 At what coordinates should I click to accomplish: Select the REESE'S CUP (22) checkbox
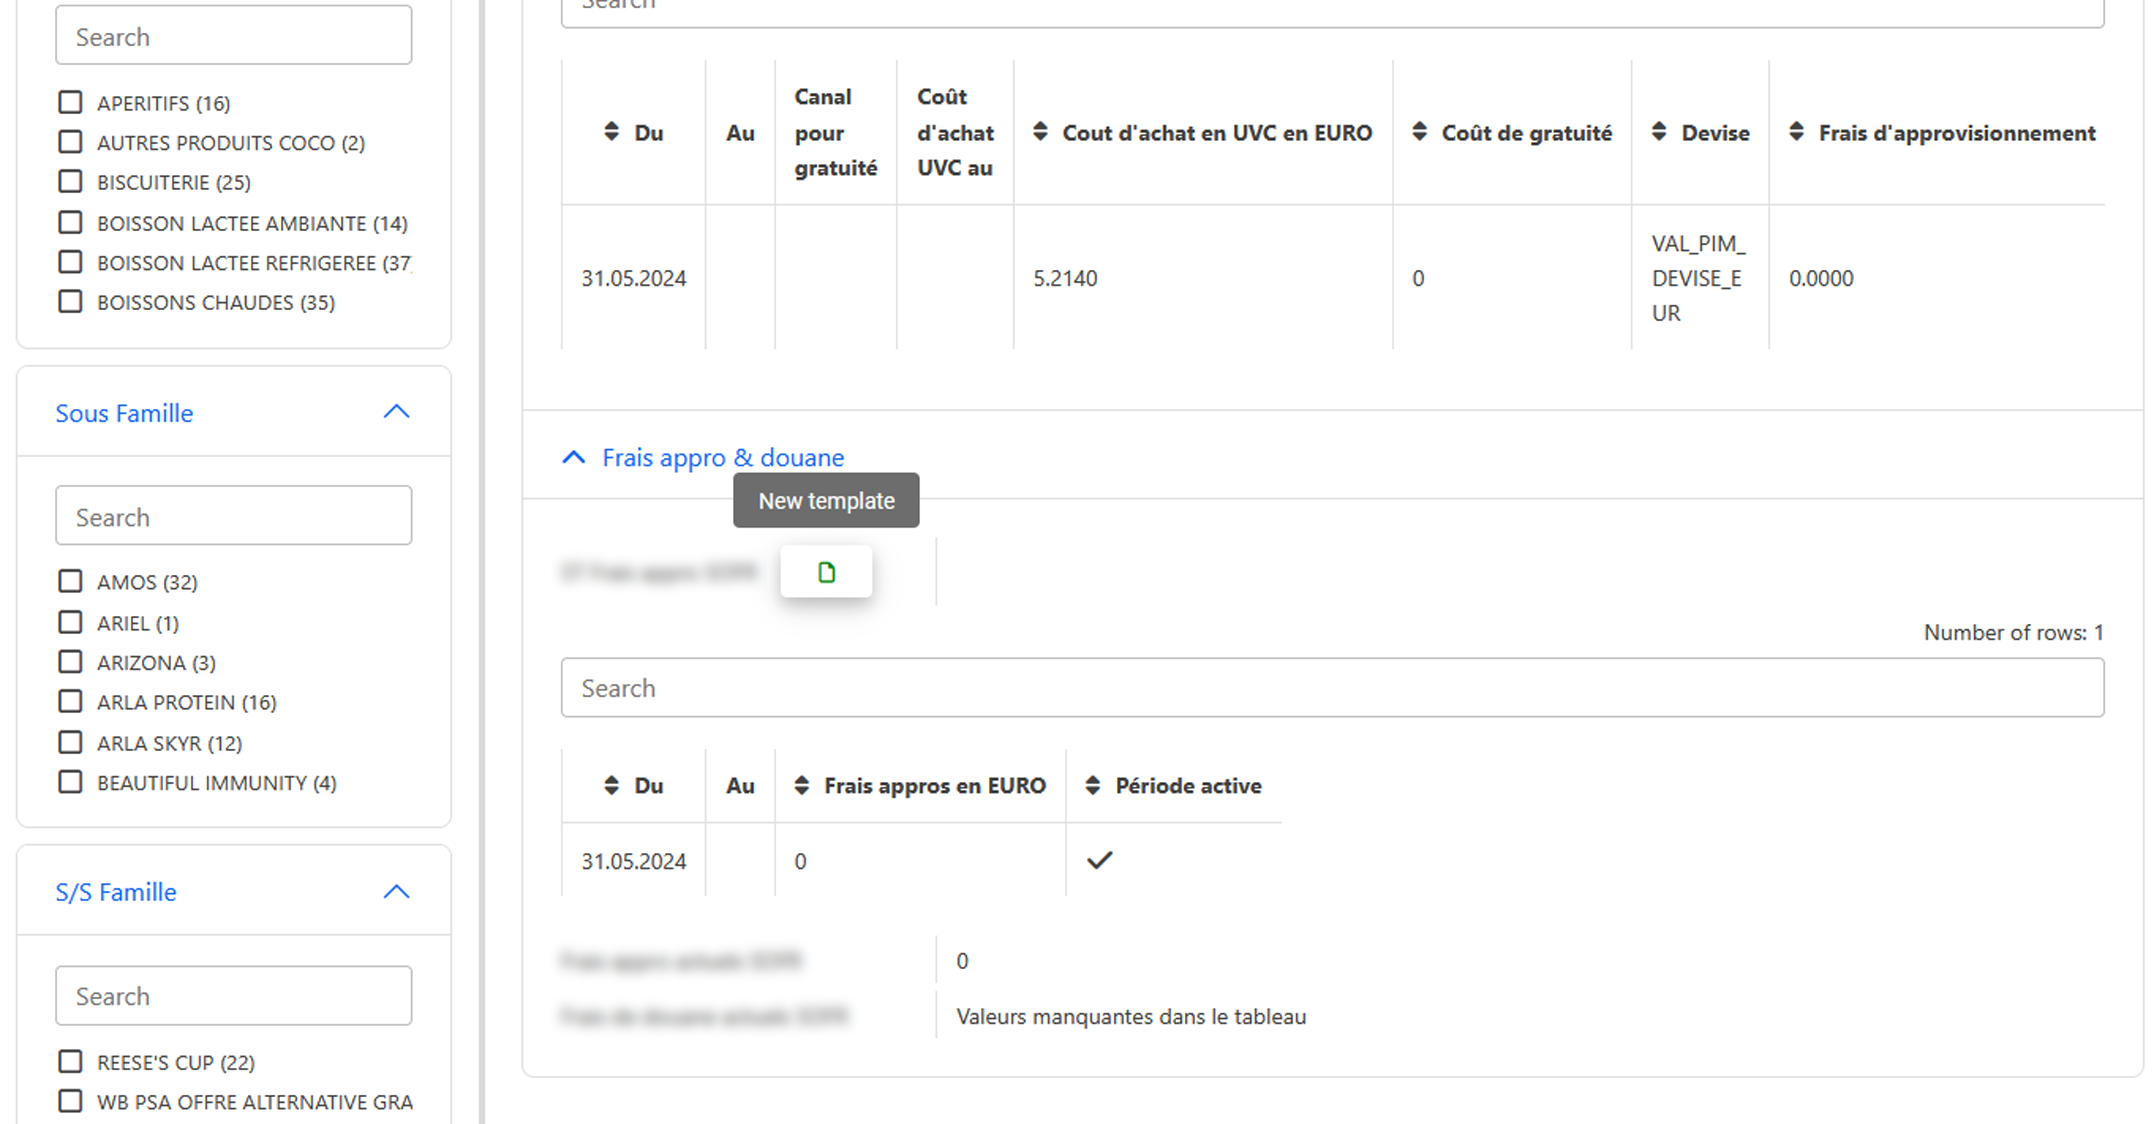click(70, 1062)
